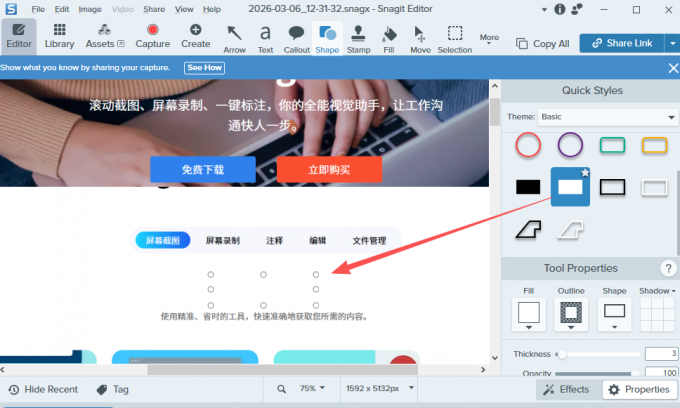Expand the Outline color dropdown
Image resolution: width=680 pixels, height=408 pixels.
pos(571,328)
